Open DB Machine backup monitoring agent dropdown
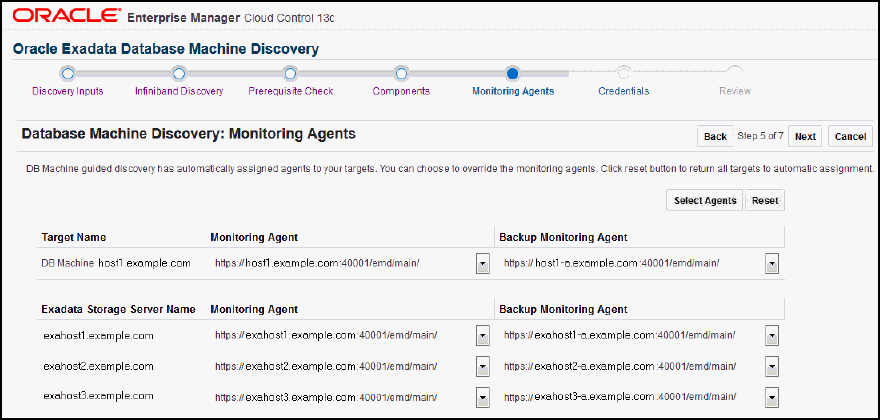The height and width of the screenshot is (420, 880). coord(772,263)
